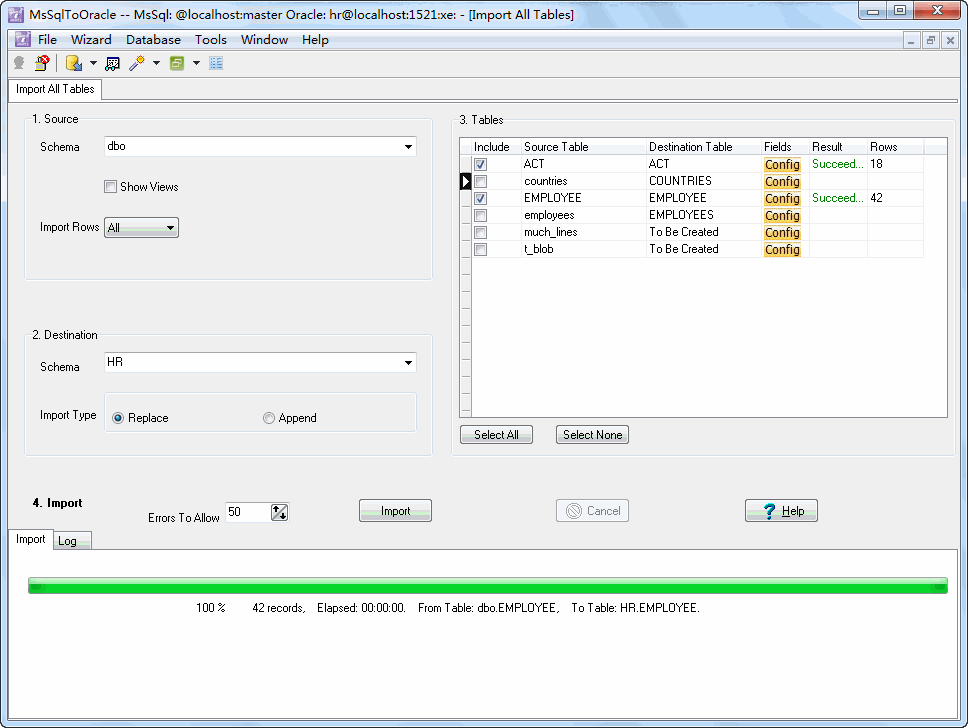
Task: Click the disabled Cancel button
Action: pos(592,511)
